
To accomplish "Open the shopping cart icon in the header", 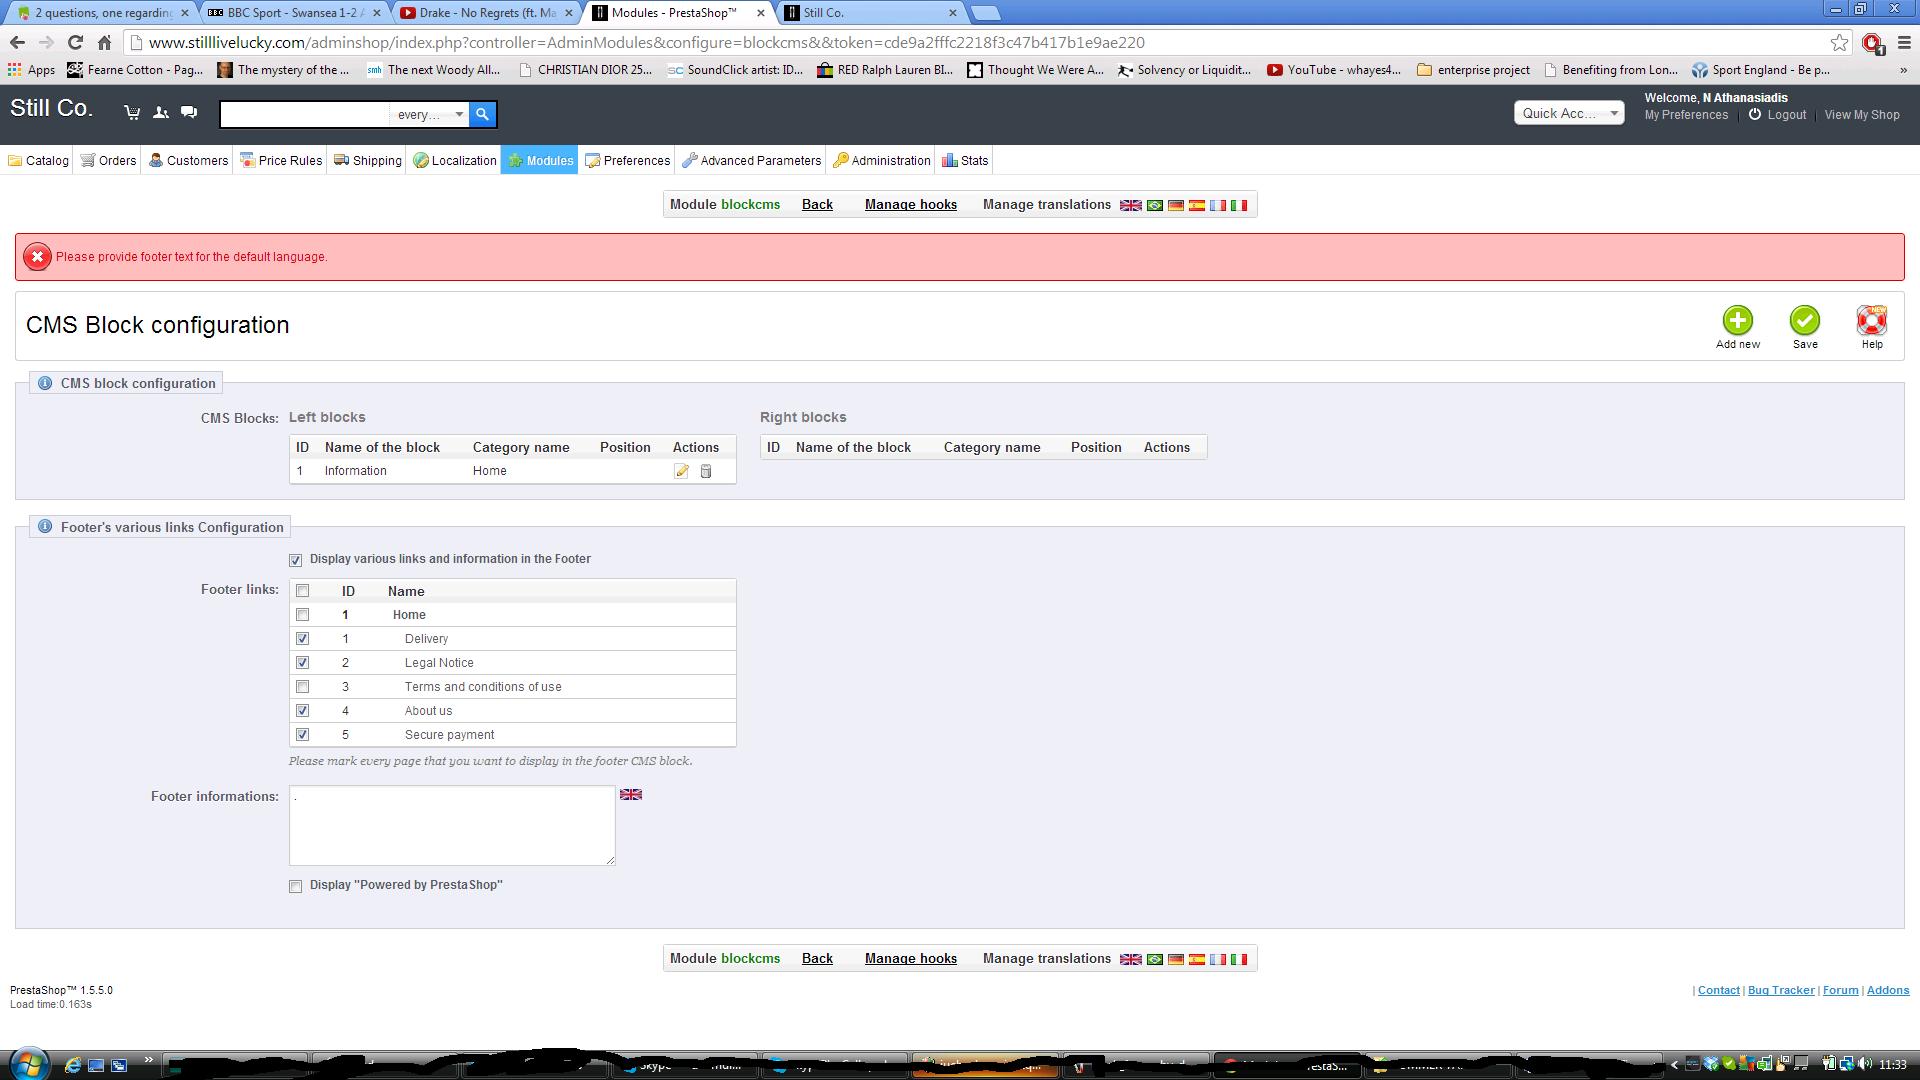I will 132,113.
